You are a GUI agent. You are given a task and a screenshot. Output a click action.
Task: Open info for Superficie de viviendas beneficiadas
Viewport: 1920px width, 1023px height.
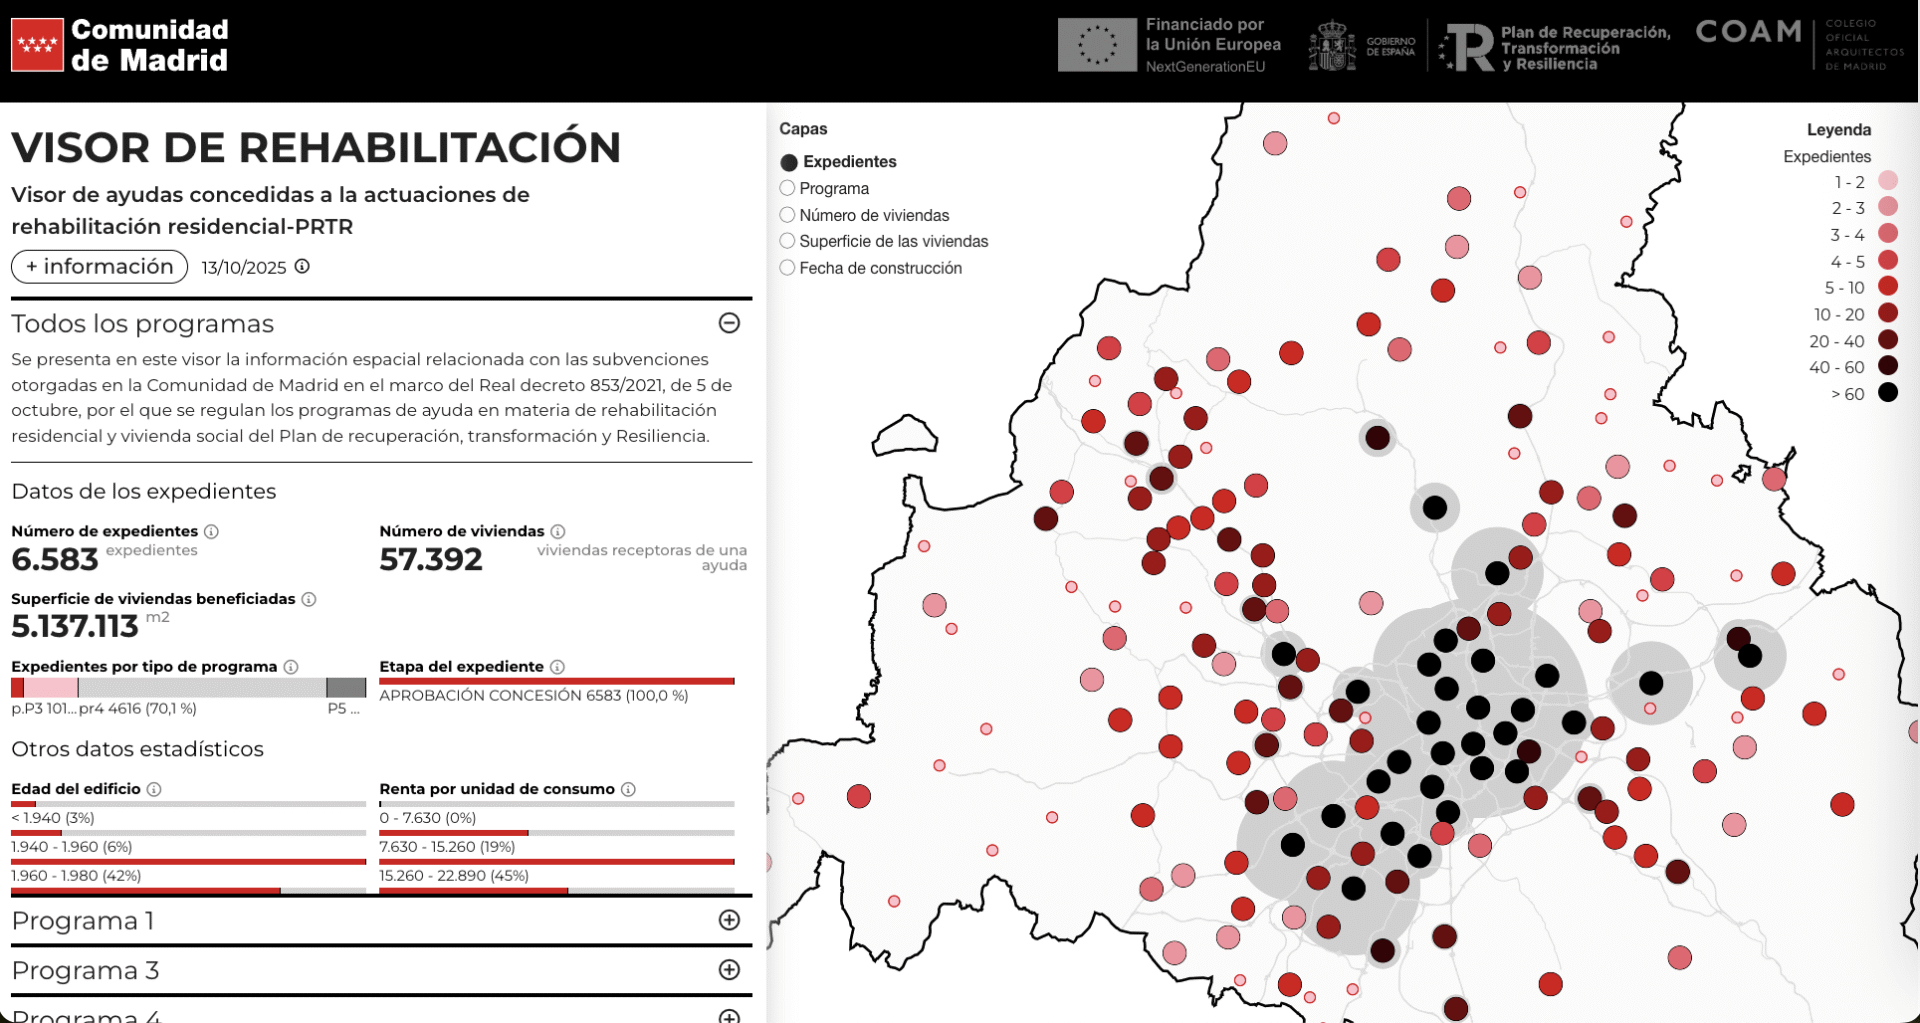309,599
